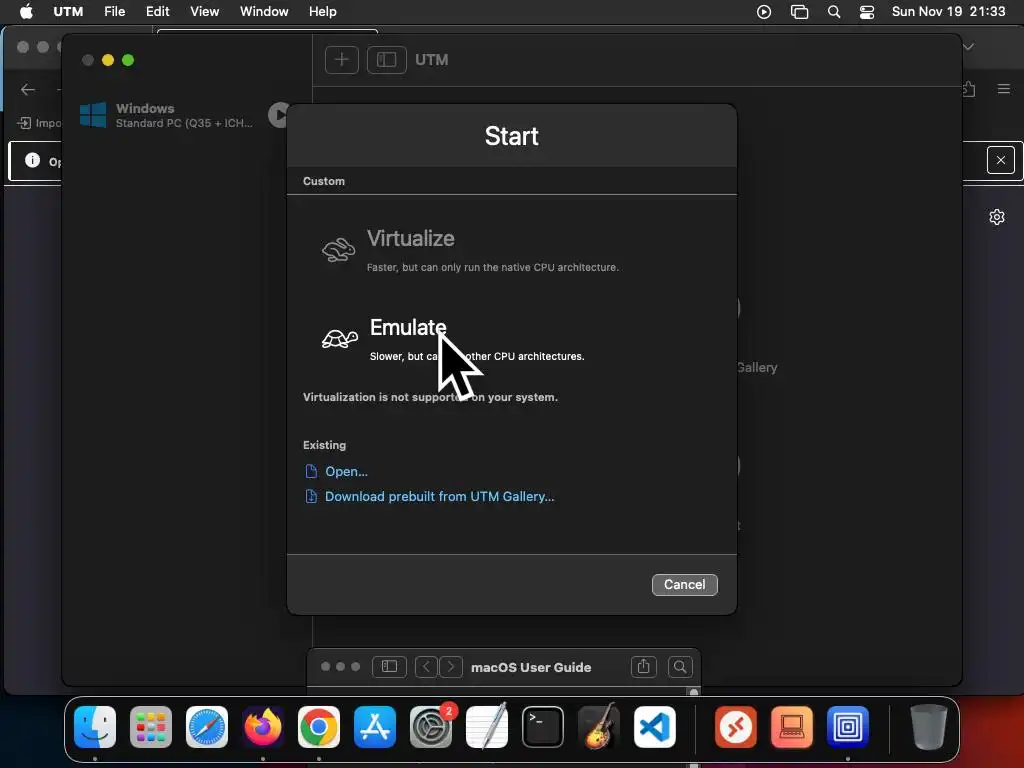Open Terminal from the Dock
1024x768 pixels.
coord(543,727)
